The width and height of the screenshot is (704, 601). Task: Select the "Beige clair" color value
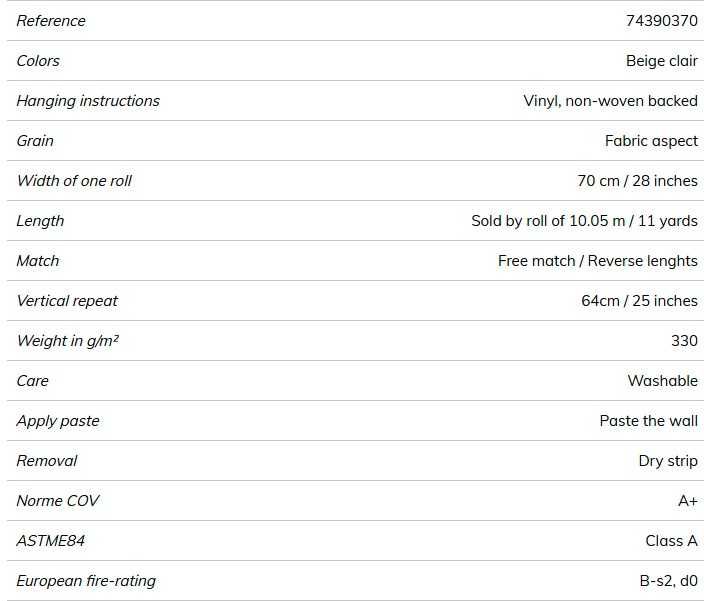[x=661, y=61]
